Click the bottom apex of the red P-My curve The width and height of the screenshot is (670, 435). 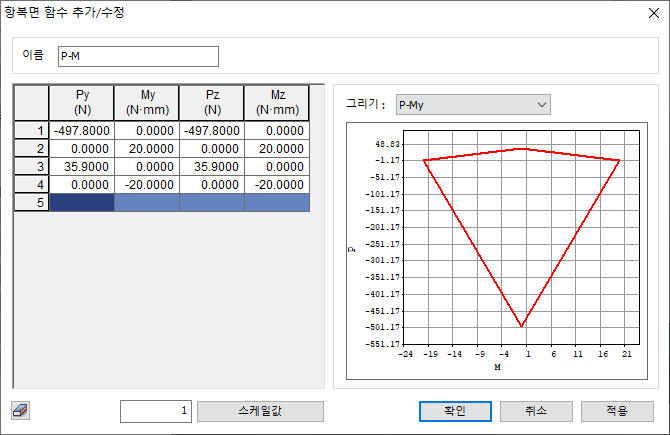(521, 326)
